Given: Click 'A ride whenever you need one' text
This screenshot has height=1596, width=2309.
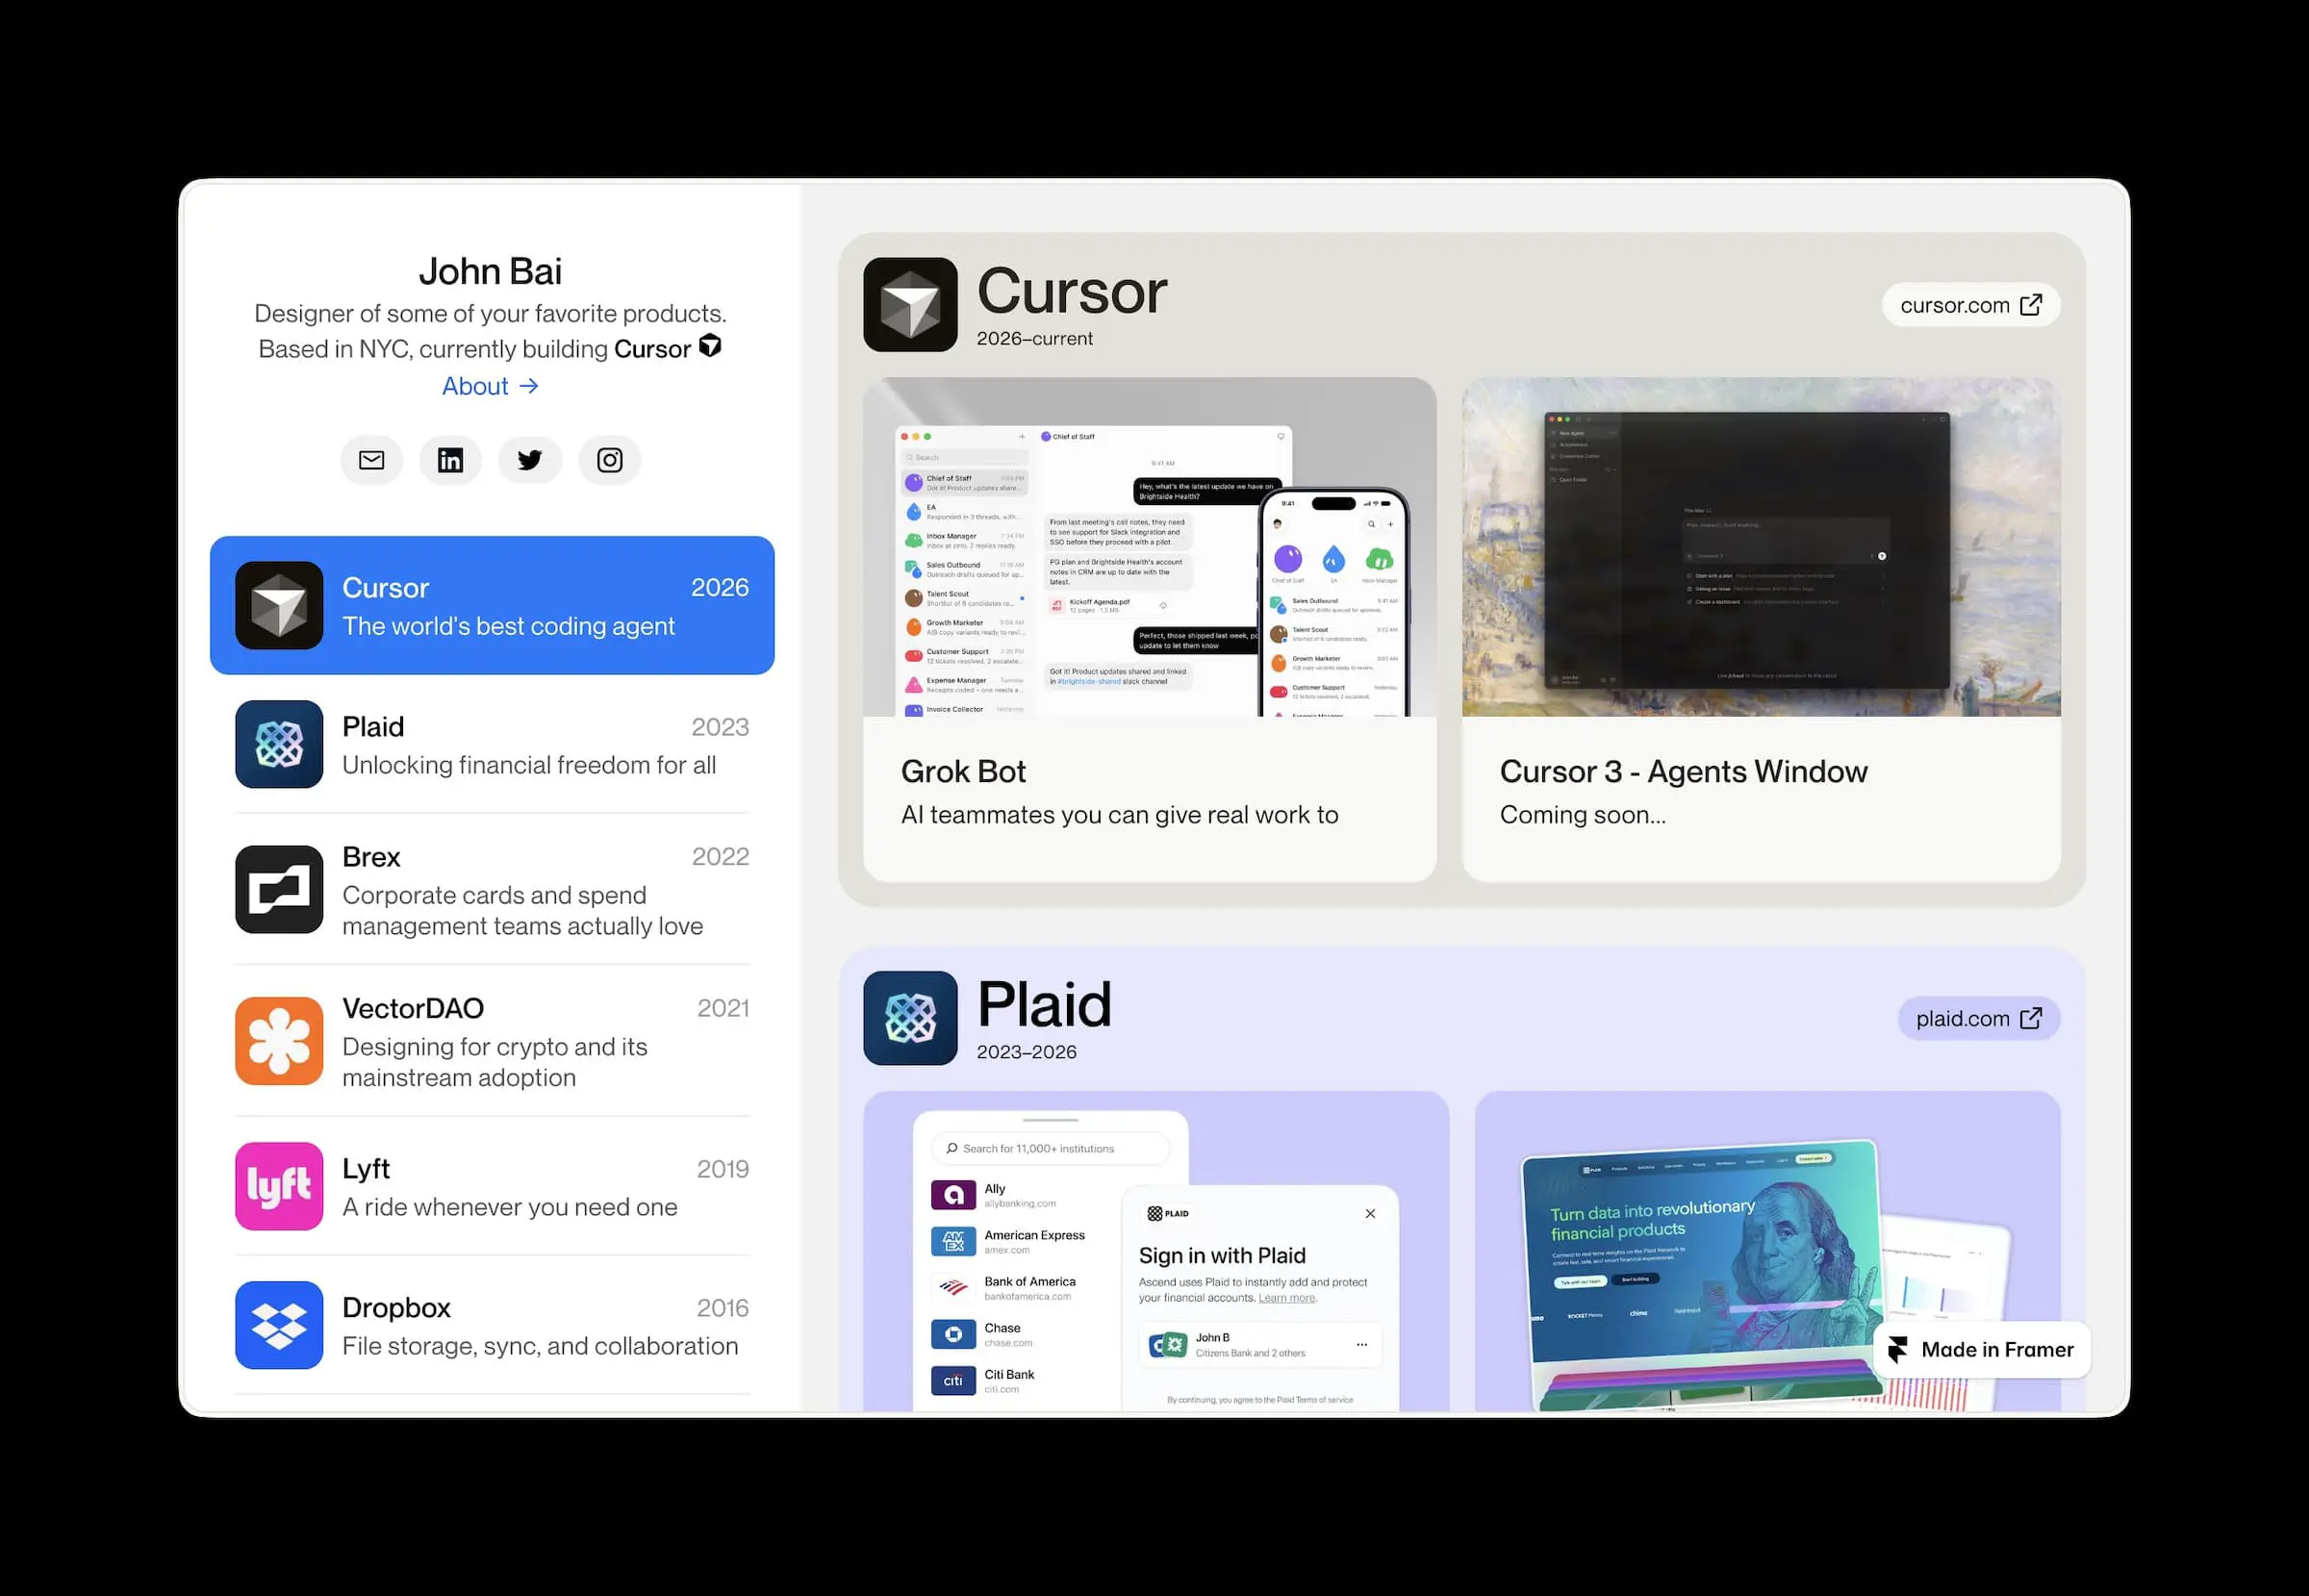Looking at the screenshot, I should pyautogui.click(x=510, y=1207).
